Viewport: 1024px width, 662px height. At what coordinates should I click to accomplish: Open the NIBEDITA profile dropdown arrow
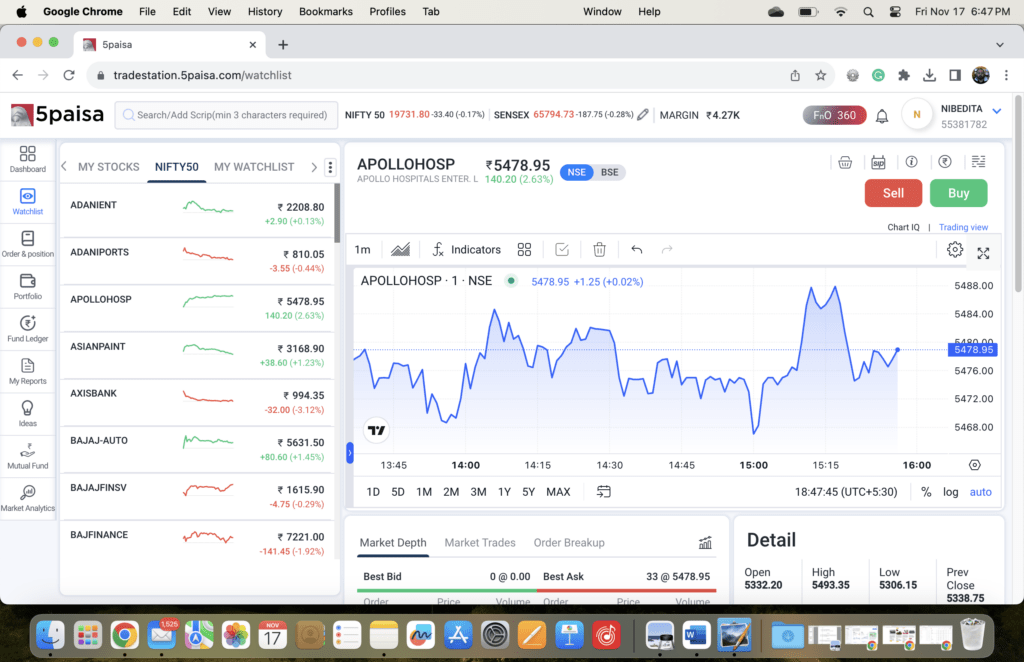pos(997,110)
